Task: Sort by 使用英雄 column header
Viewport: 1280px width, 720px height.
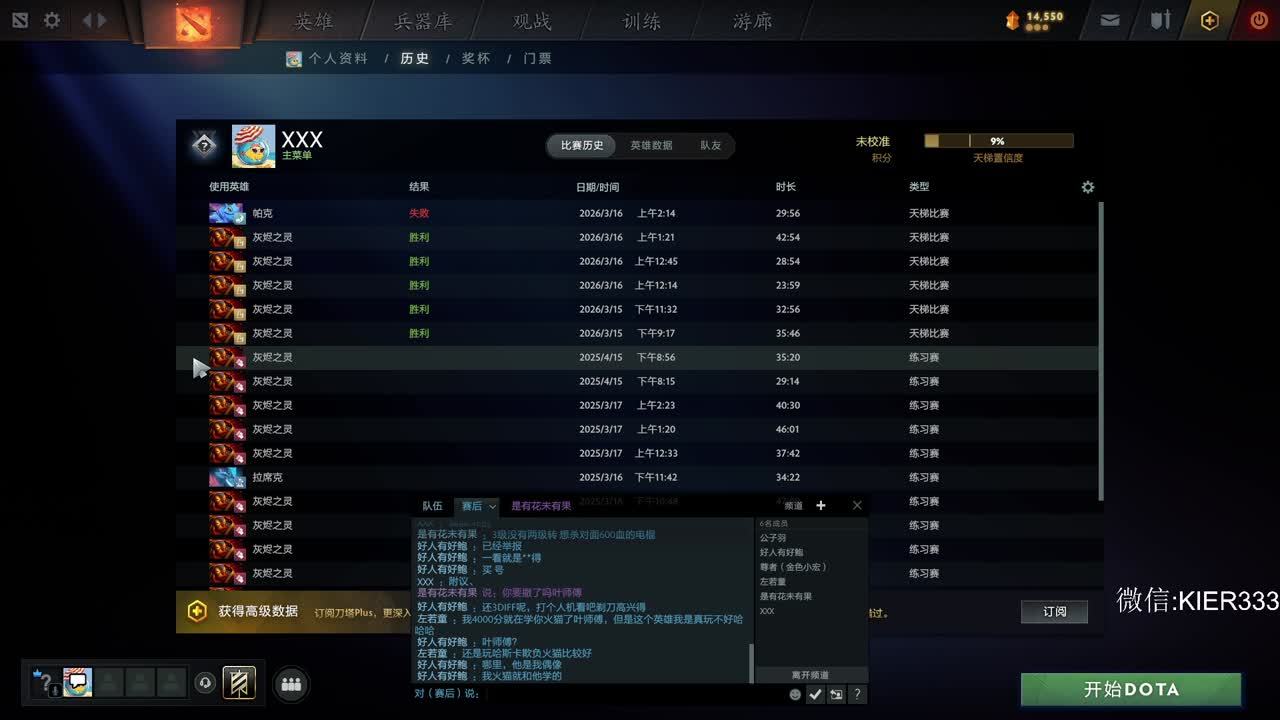Action: tap(229, 187)
